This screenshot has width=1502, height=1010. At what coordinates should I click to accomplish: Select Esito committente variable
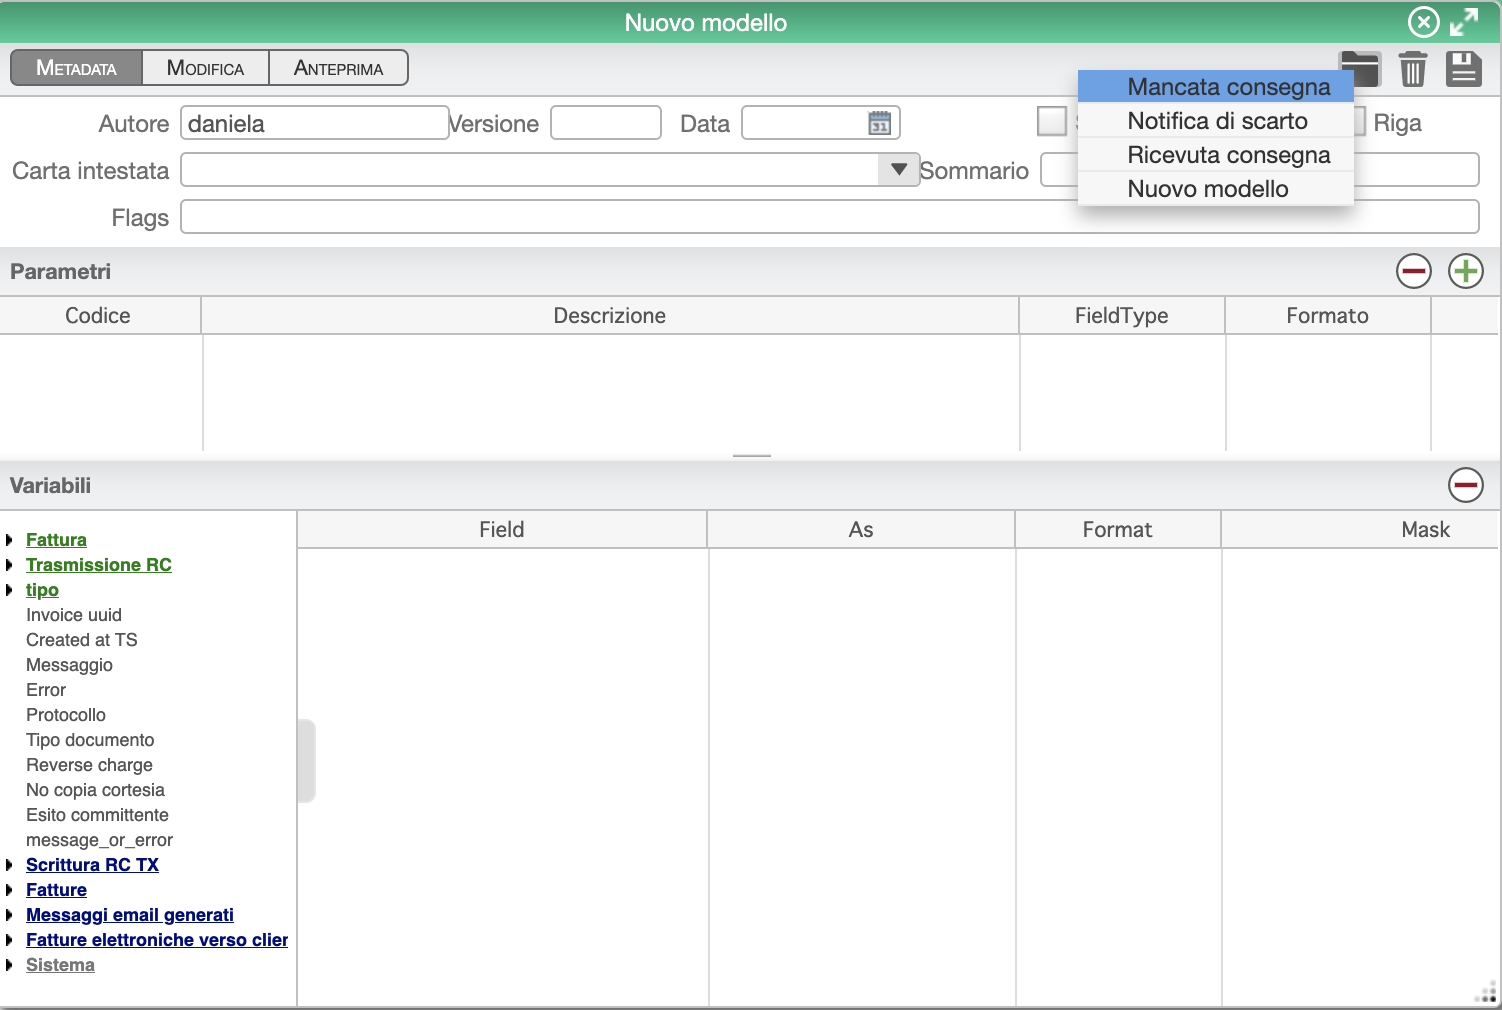tap(97, 815)
